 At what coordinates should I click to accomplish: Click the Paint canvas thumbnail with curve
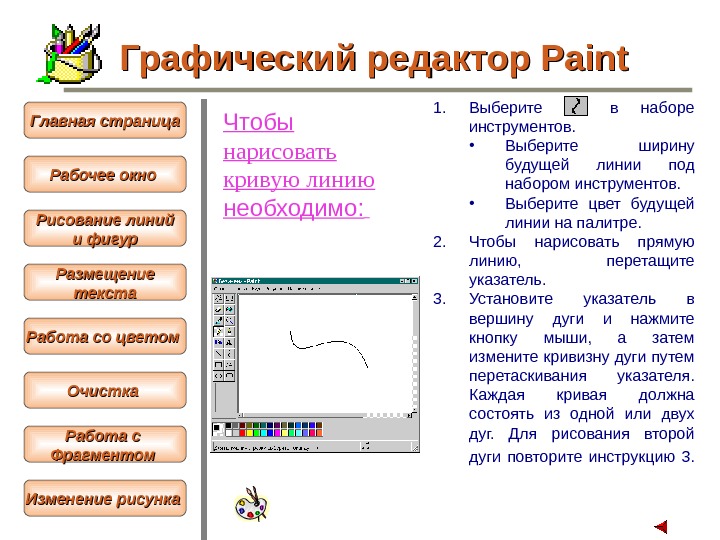(325, 353)
